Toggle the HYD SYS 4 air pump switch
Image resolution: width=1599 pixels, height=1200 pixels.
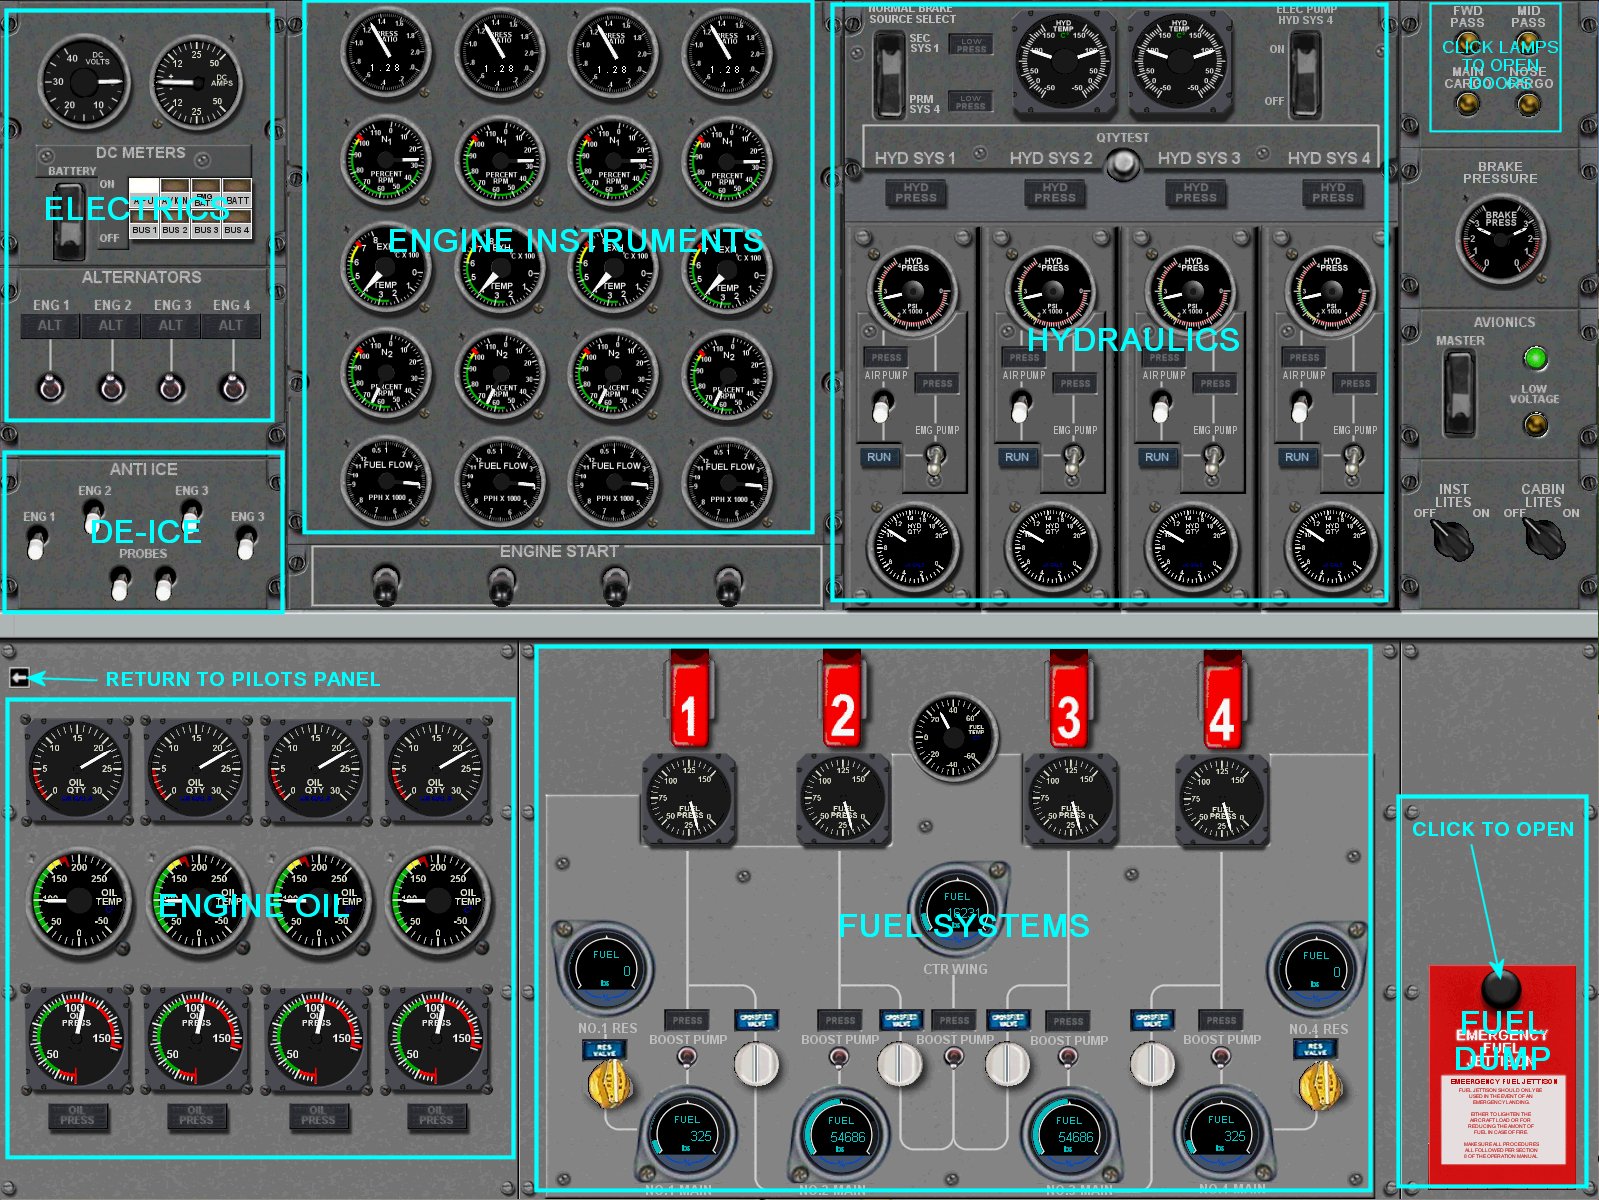click(1299, 406)
